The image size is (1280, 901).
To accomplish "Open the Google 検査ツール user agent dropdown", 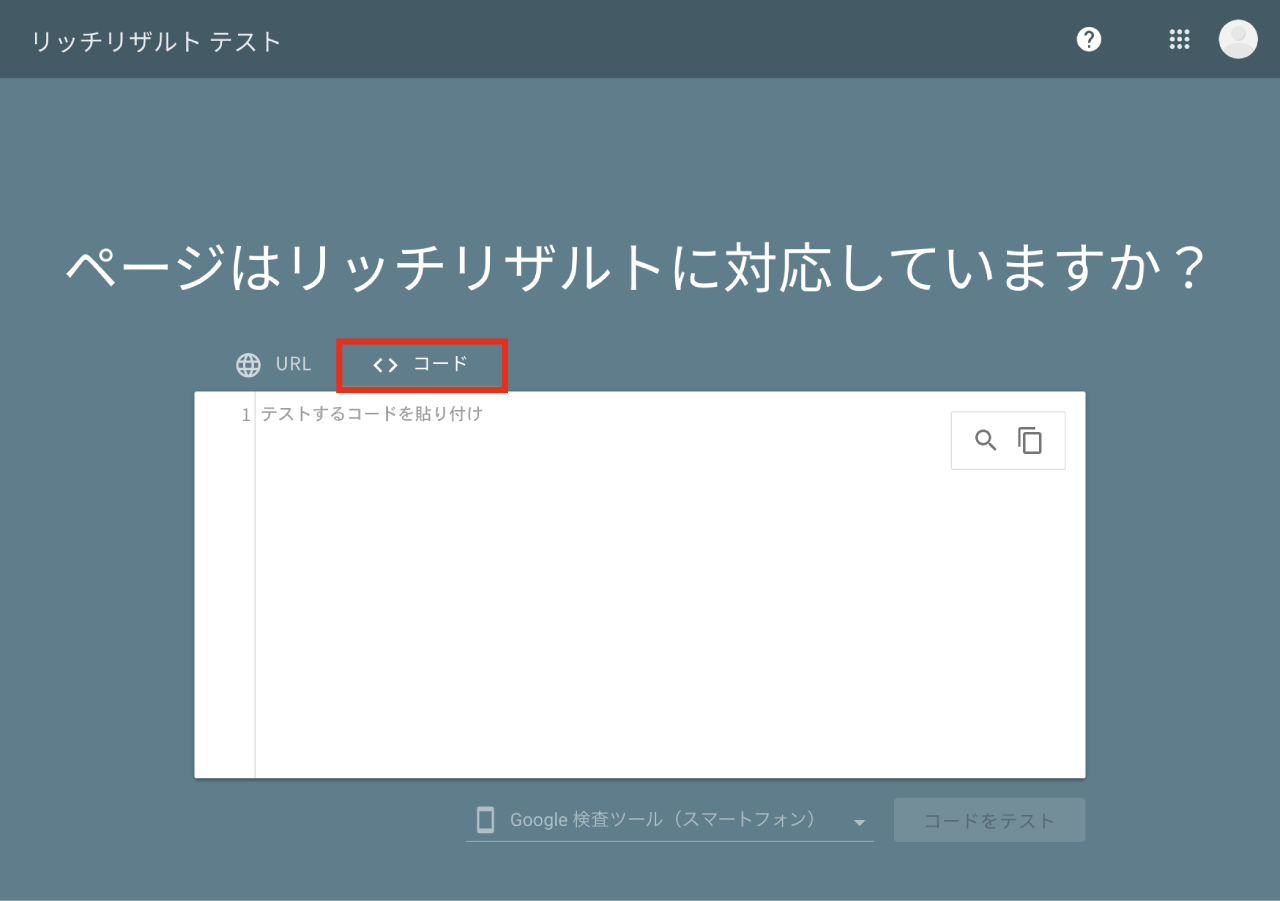I will 670,820.
